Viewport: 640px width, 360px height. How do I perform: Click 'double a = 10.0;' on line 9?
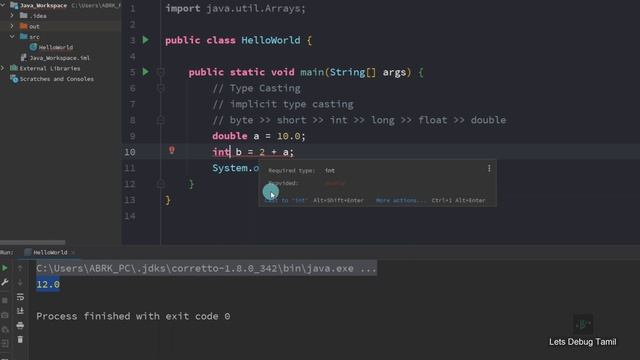[x=258, y=136]
